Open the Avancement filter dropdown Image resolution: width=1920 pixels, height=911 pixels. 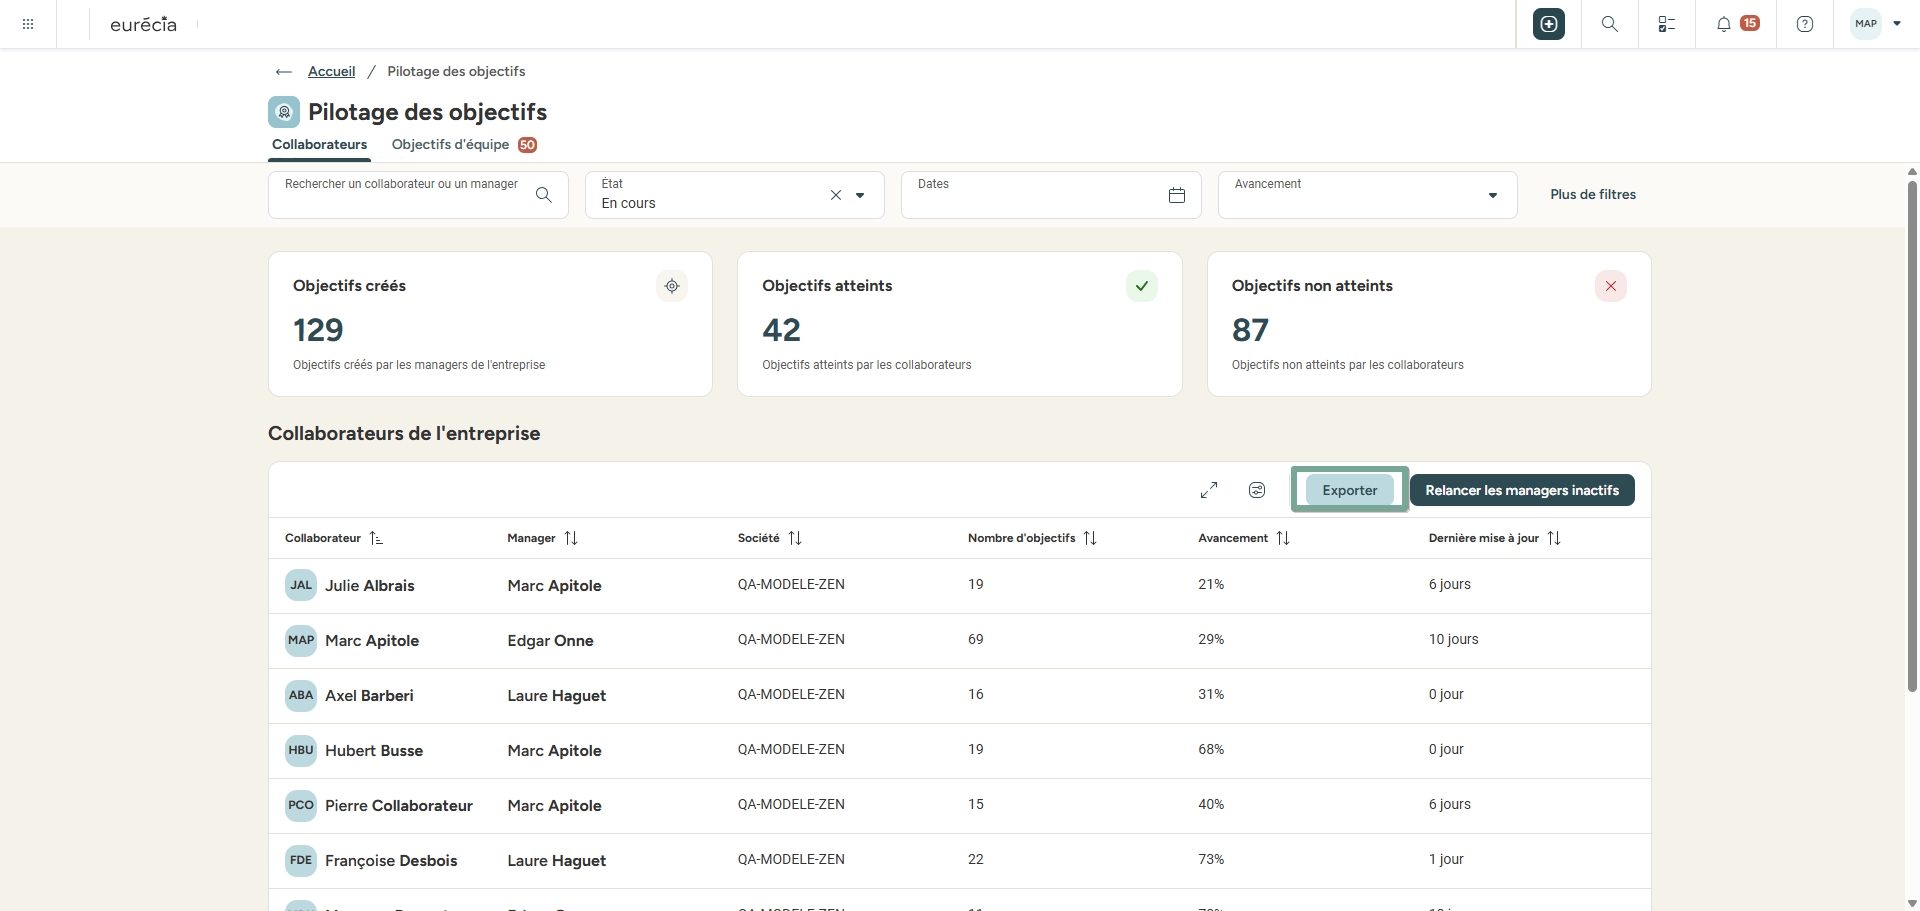point(1367,195)
